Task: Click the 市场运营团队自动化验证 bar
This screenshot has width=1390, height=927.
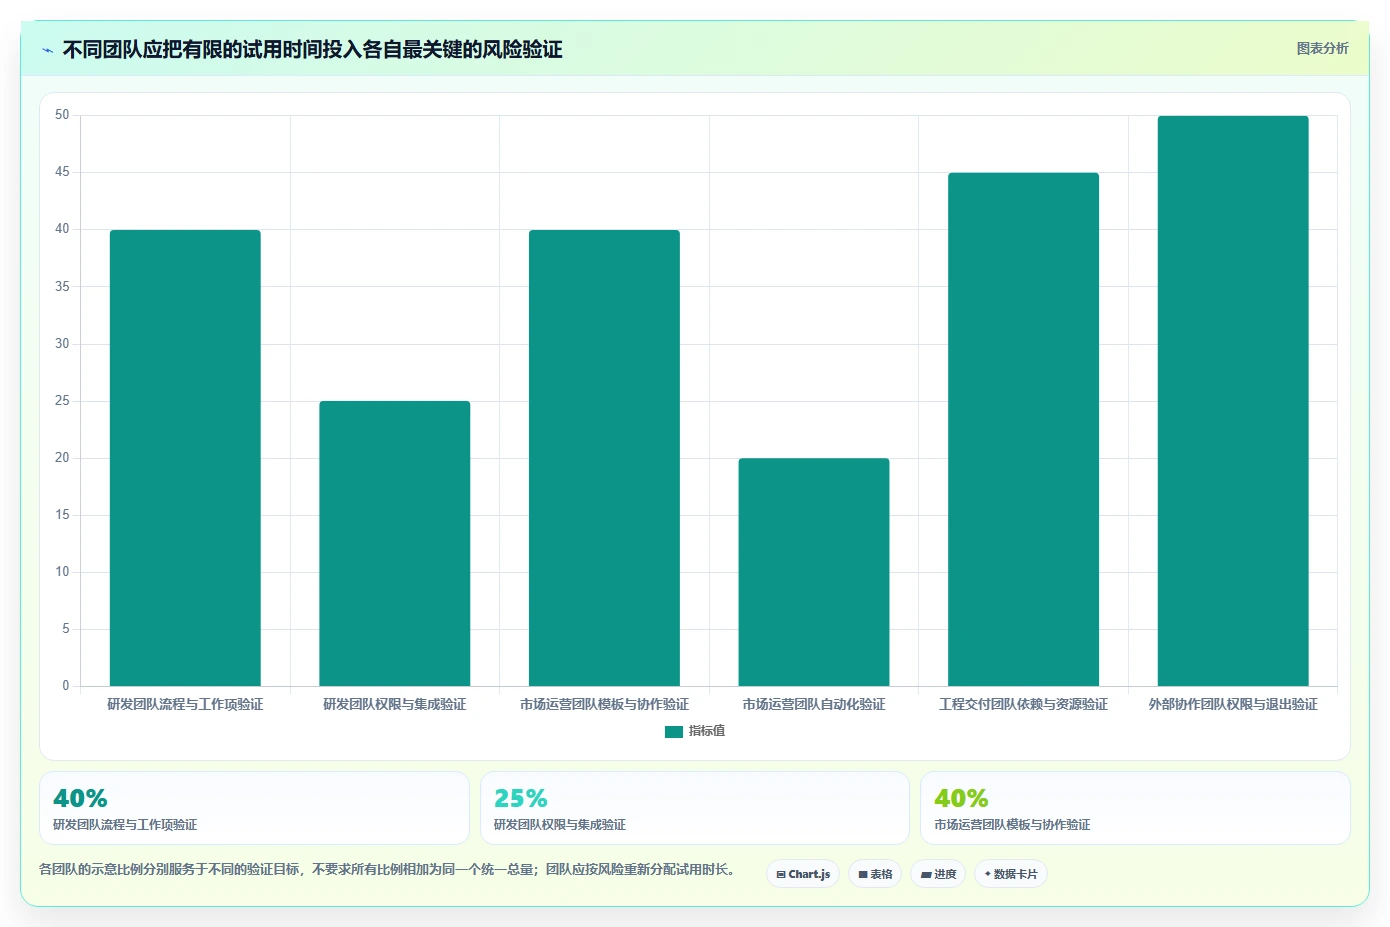Action: point(814,572)
